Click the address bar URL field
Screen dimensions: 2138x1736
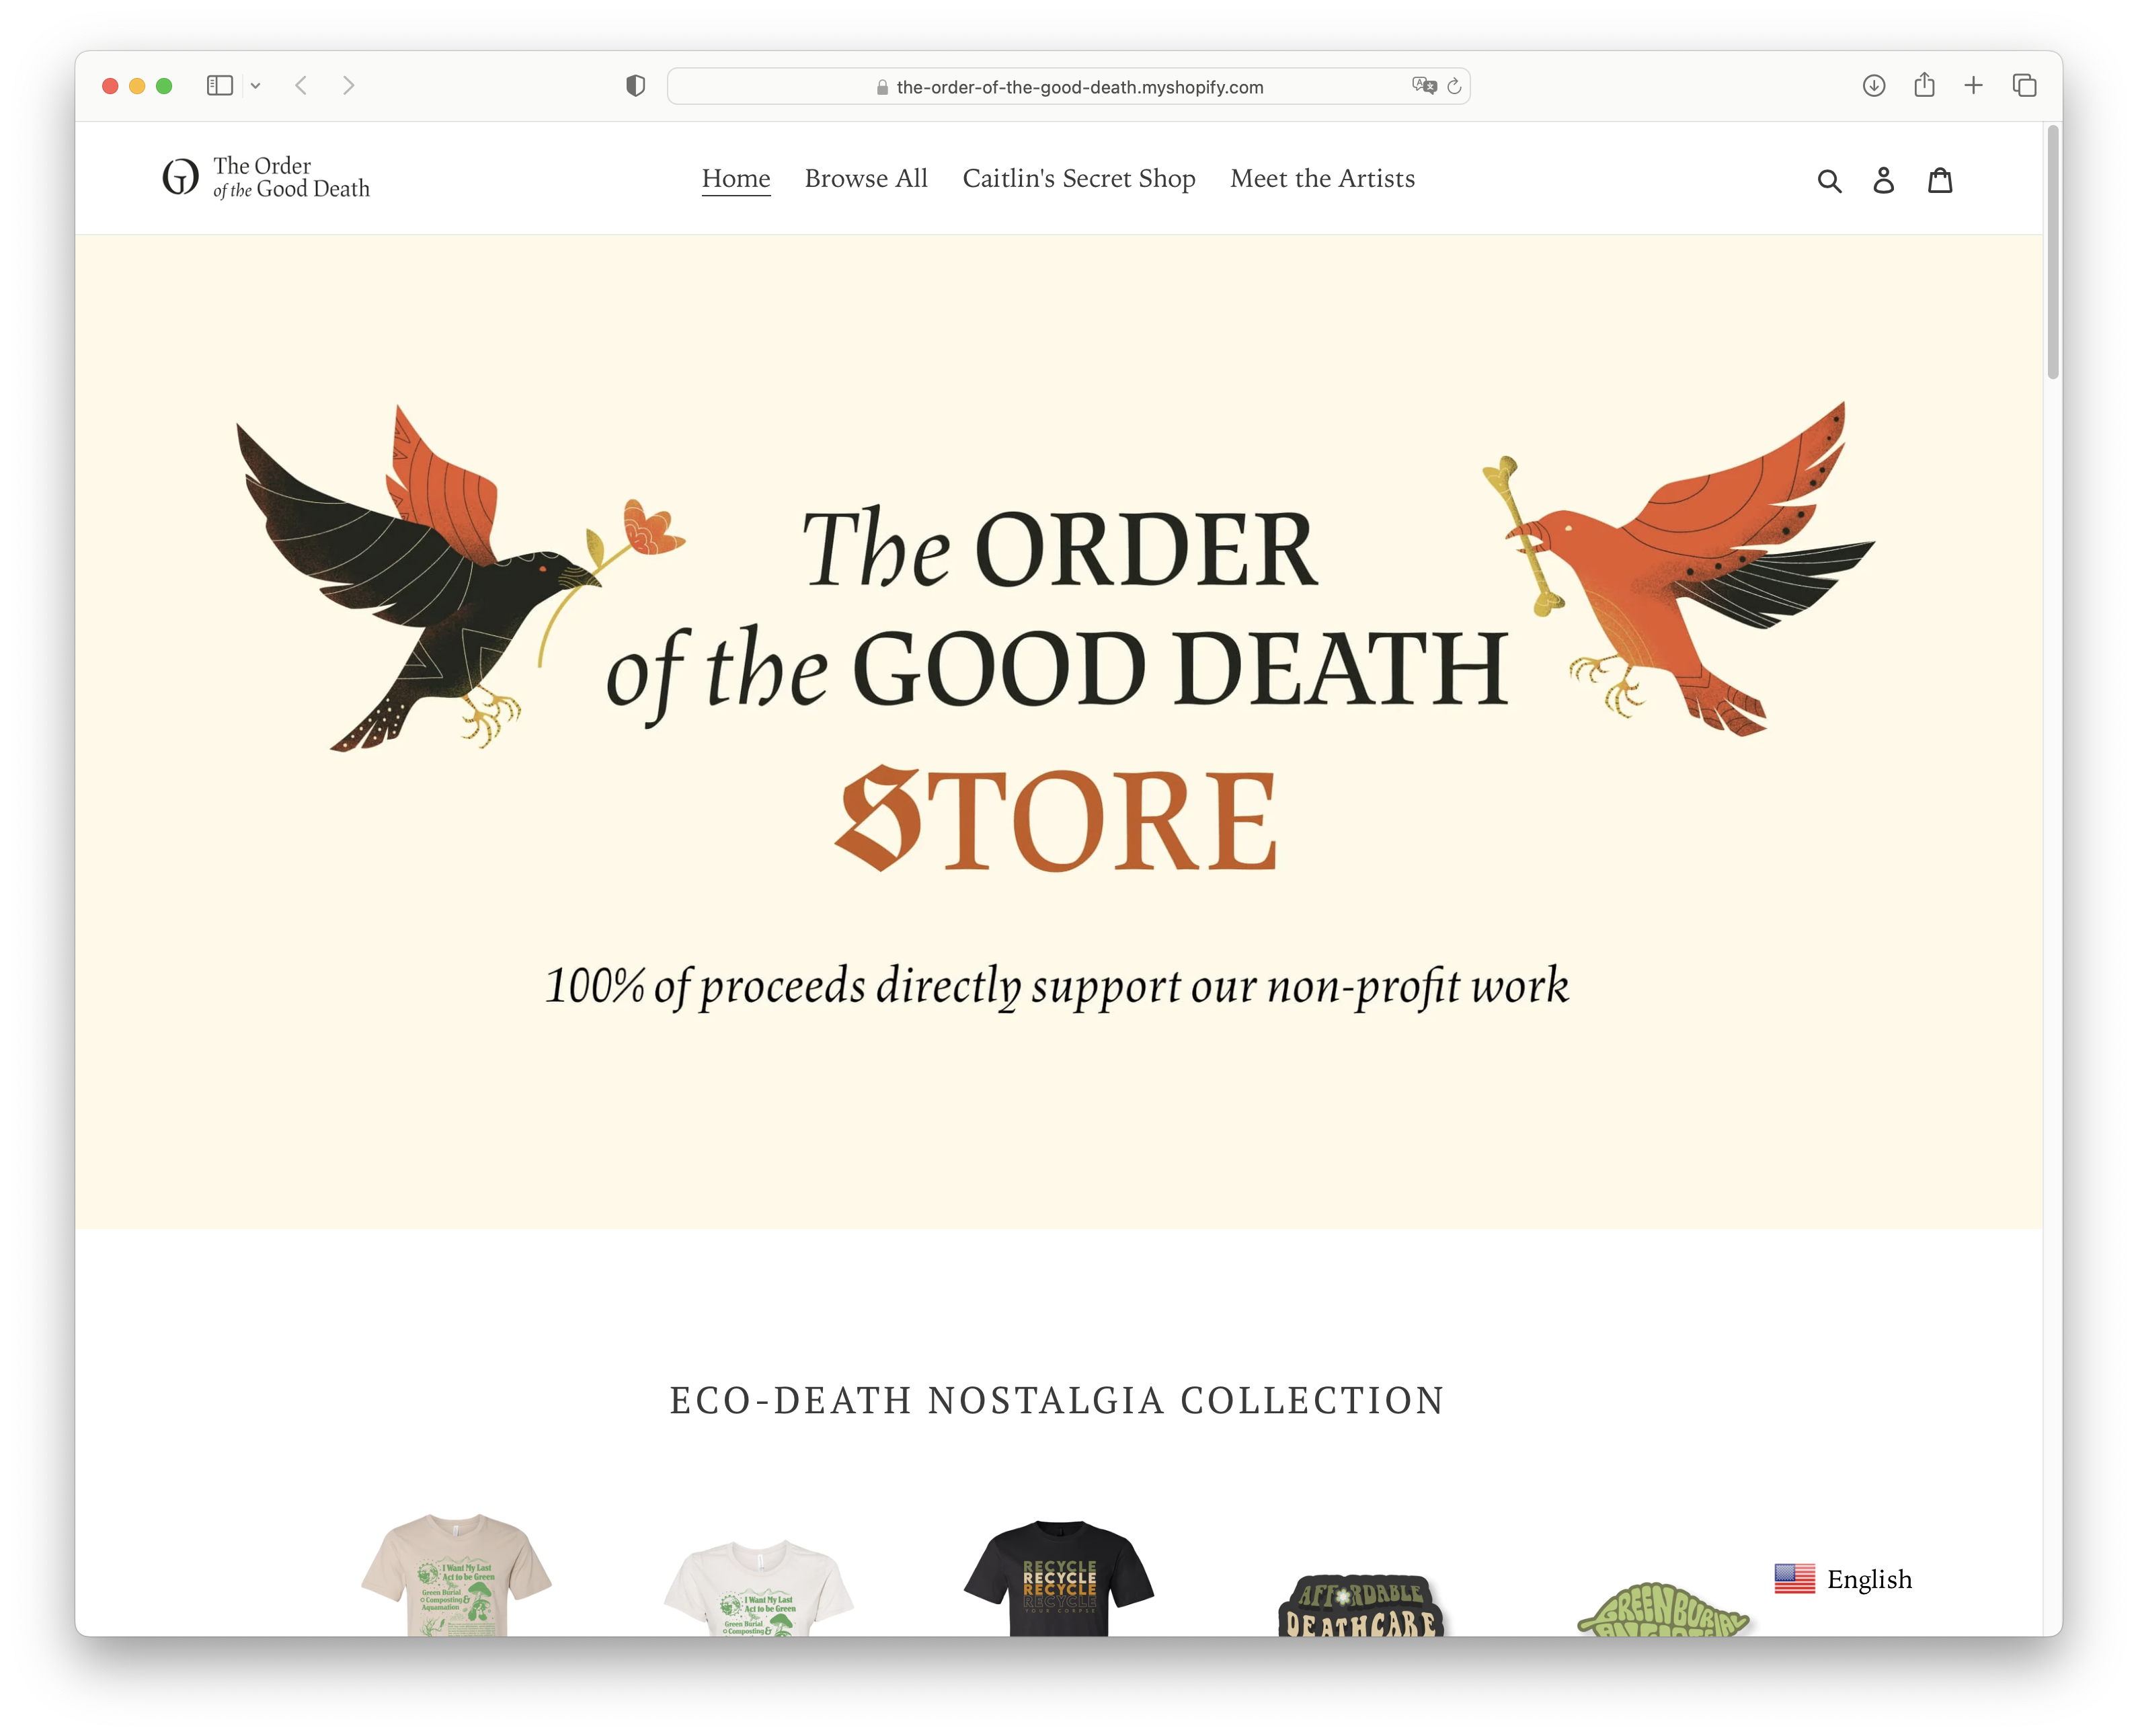point(1068,87)
